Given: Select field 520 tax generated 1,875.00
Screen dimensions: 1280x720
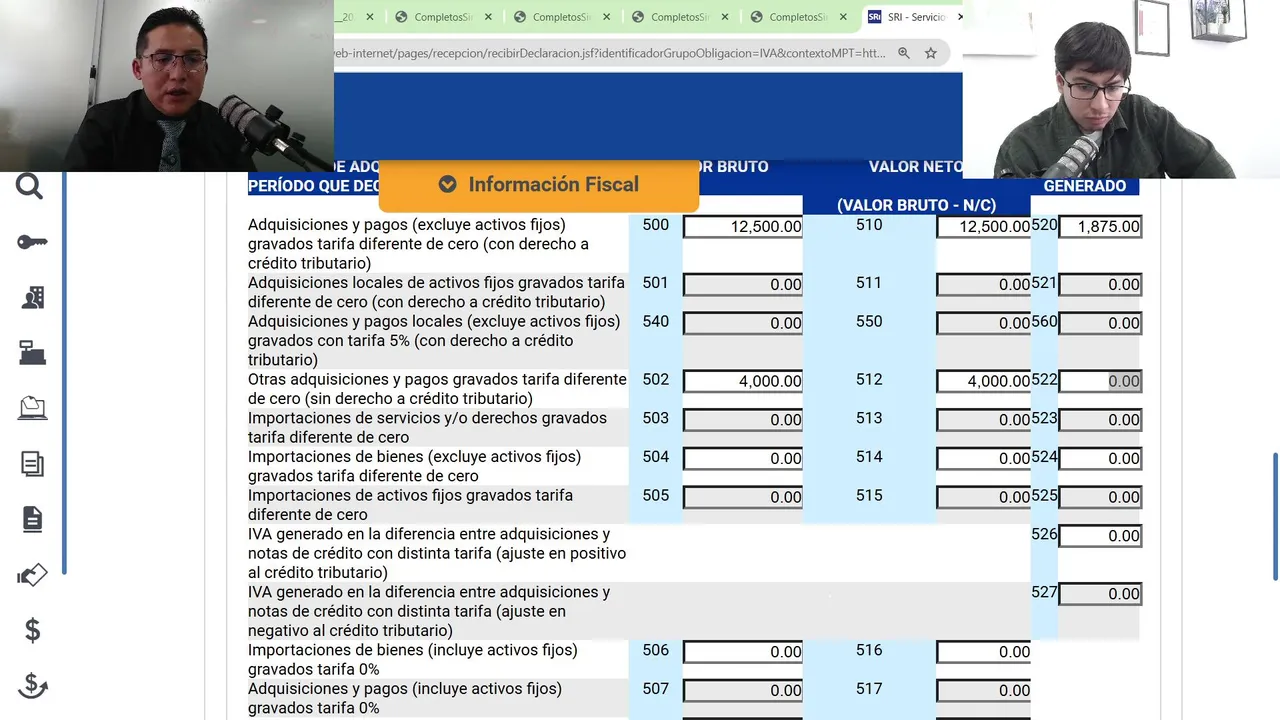Looking at the screenshot, I should pyautogui.click(x=1100, y=227).
